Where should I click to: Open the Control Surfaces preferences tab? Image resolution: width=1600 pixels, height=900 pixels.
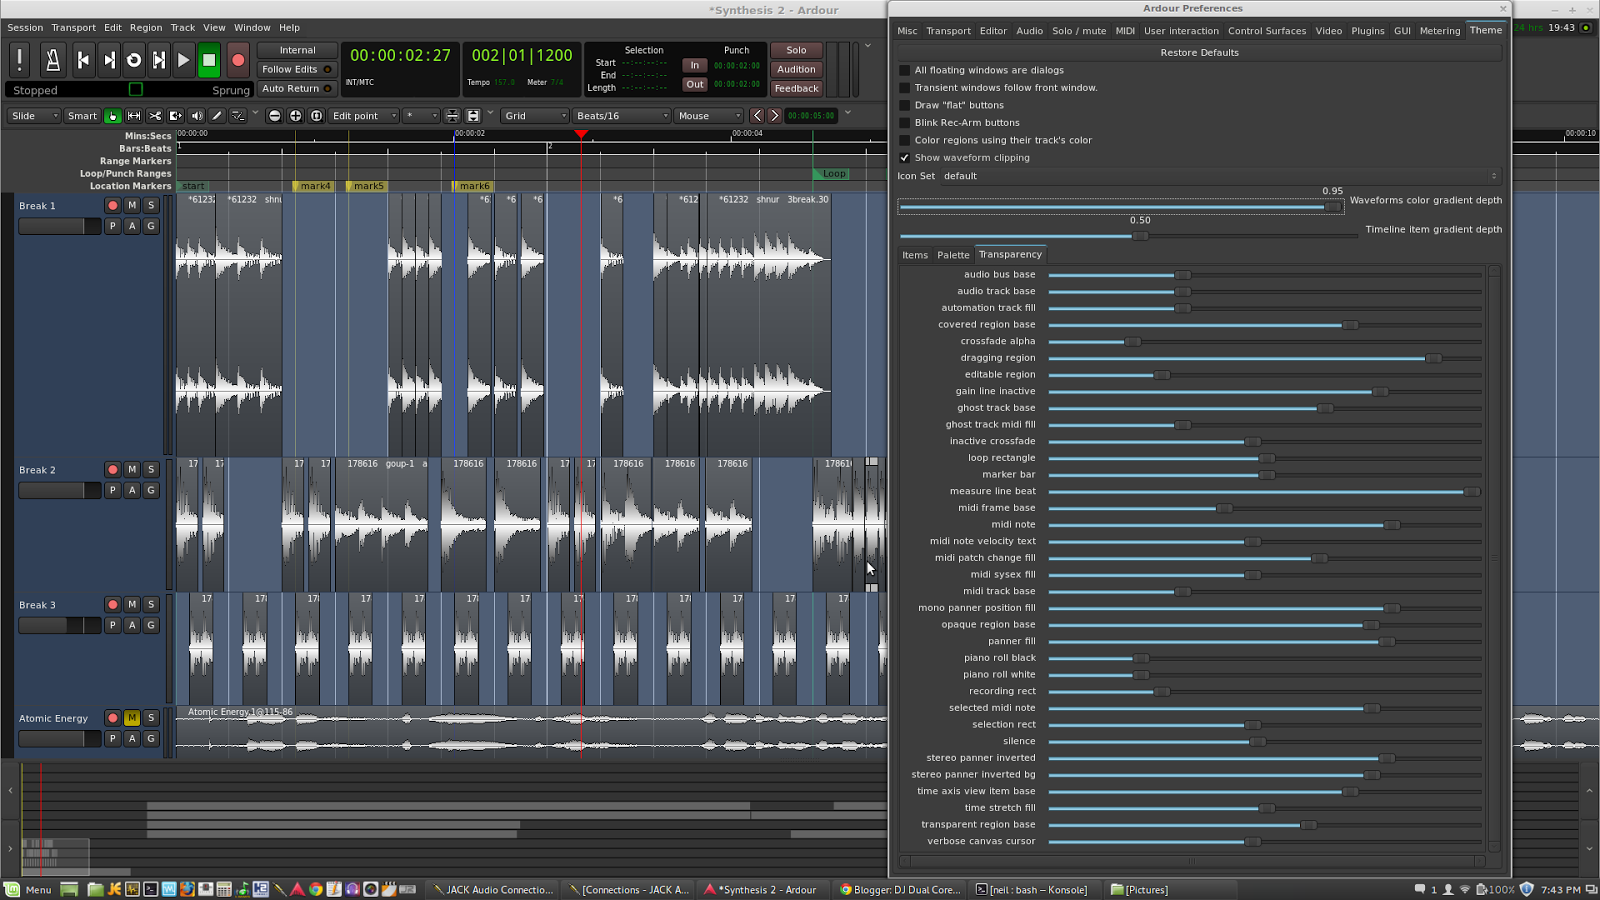click(1267, 31)
